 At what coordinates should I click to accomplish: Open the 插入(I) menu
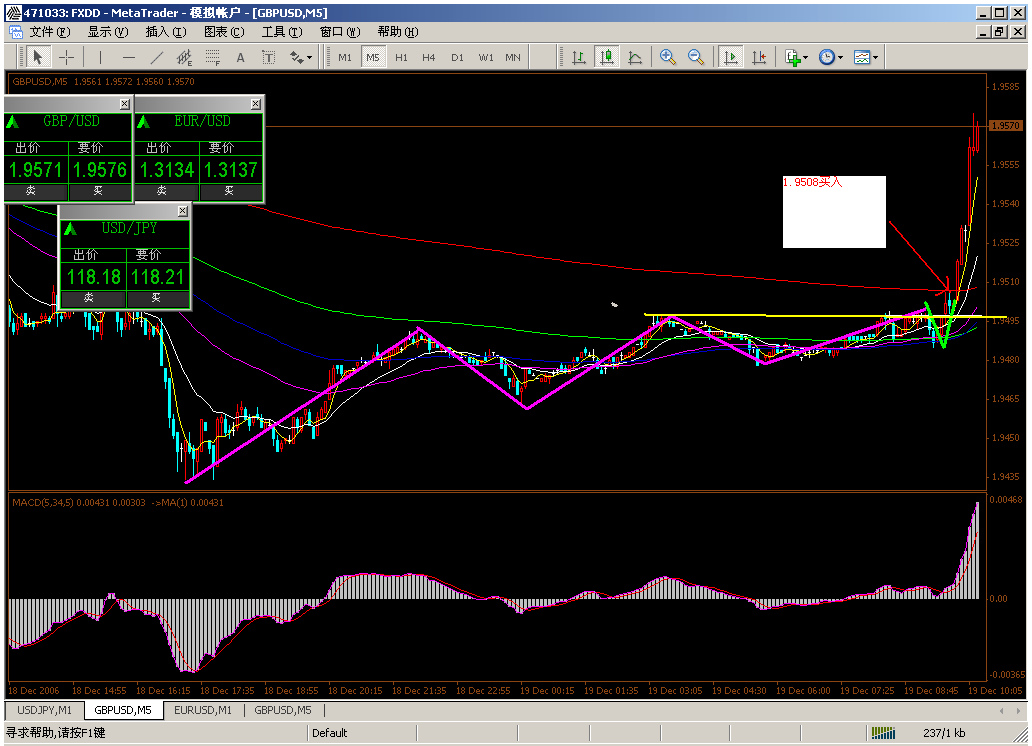166,32
